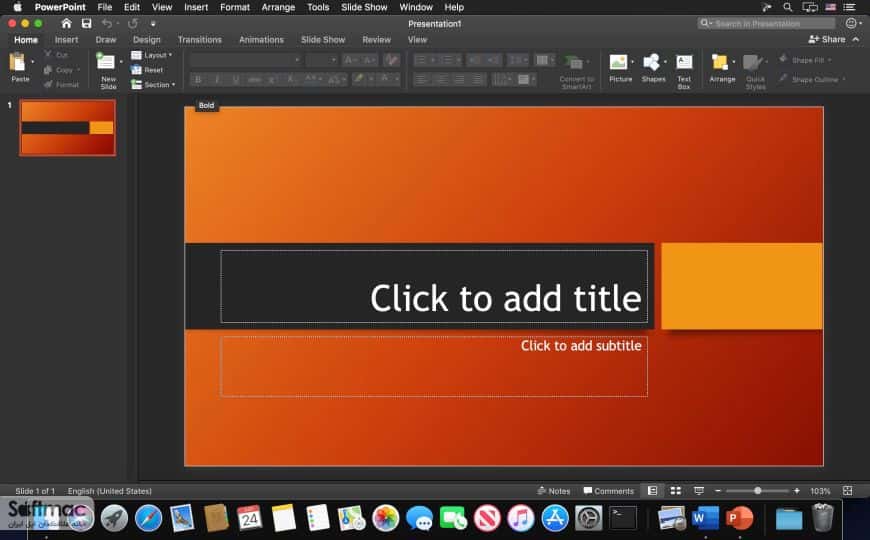Viewport: 870px width, 540px height.
Task: Click the Reset slide button
Action: (147, 70)
